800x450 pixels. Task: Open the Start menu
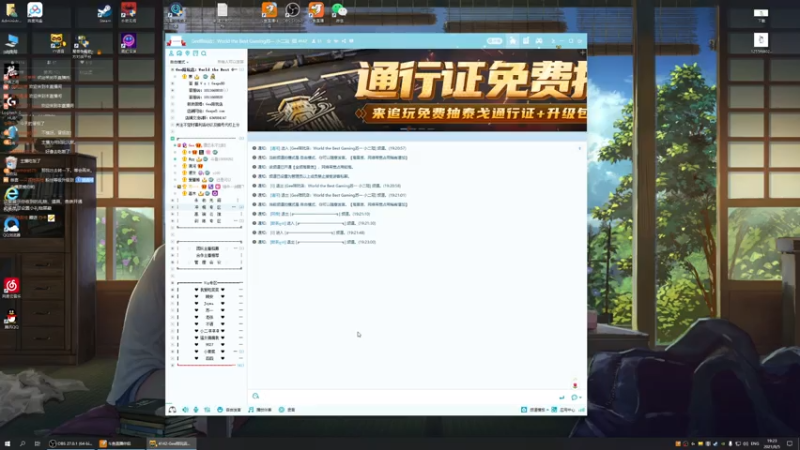(7, 443)
